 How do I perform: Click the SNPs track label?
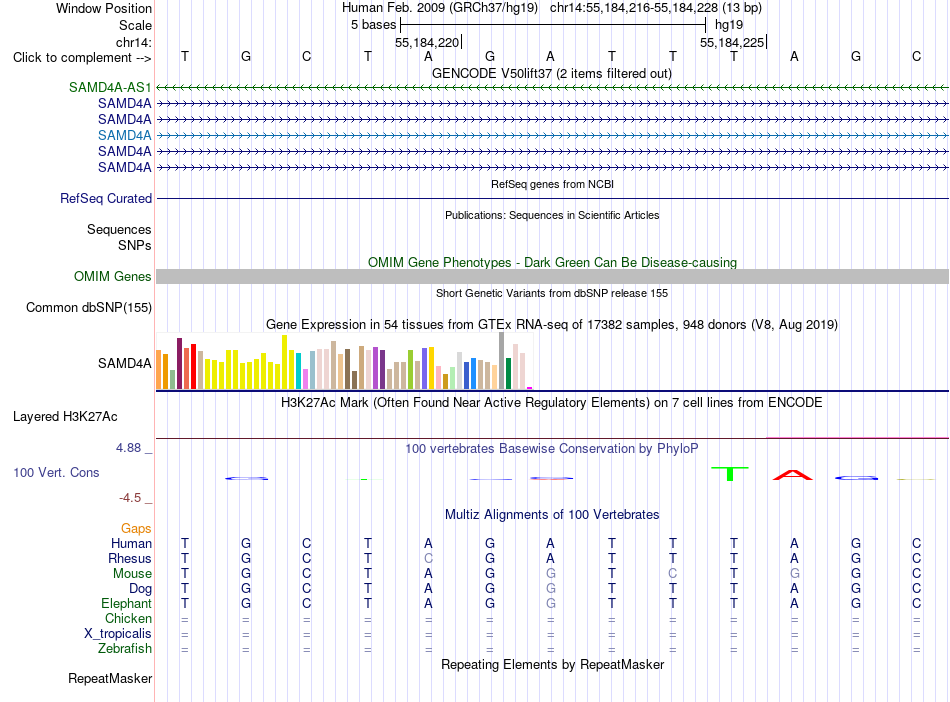point(135,245)
